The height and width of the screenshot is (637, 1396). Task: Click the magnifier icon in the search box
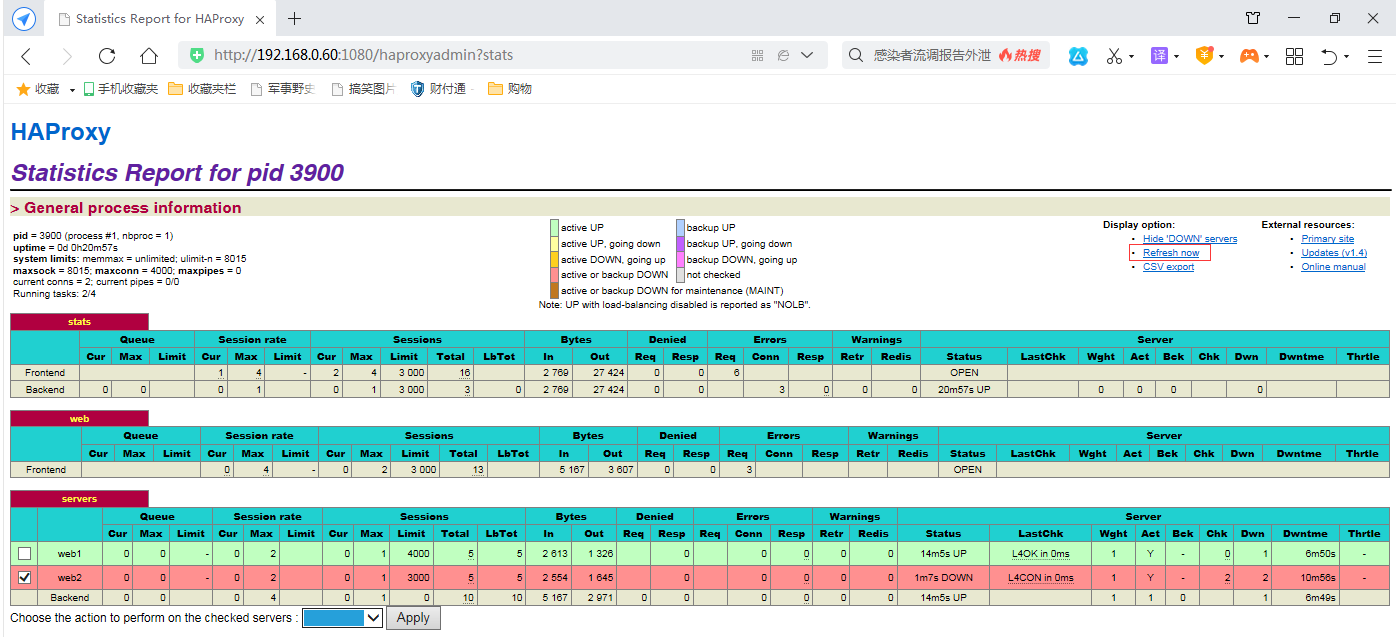tap(856, 56)
